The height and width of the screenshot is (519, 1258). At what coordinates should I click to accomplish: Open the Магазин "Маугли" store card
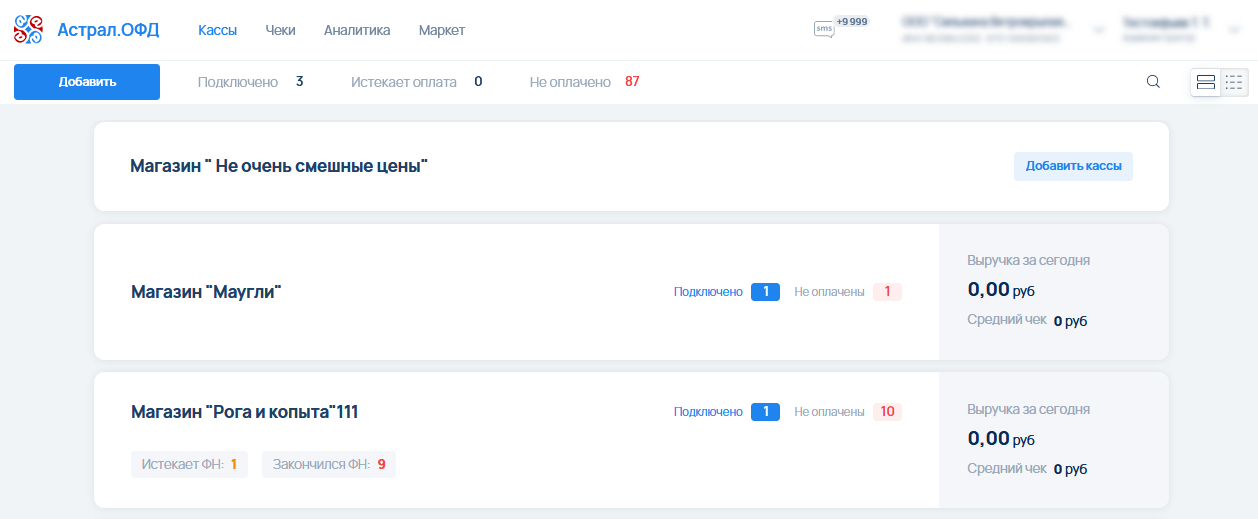[207, 292]
